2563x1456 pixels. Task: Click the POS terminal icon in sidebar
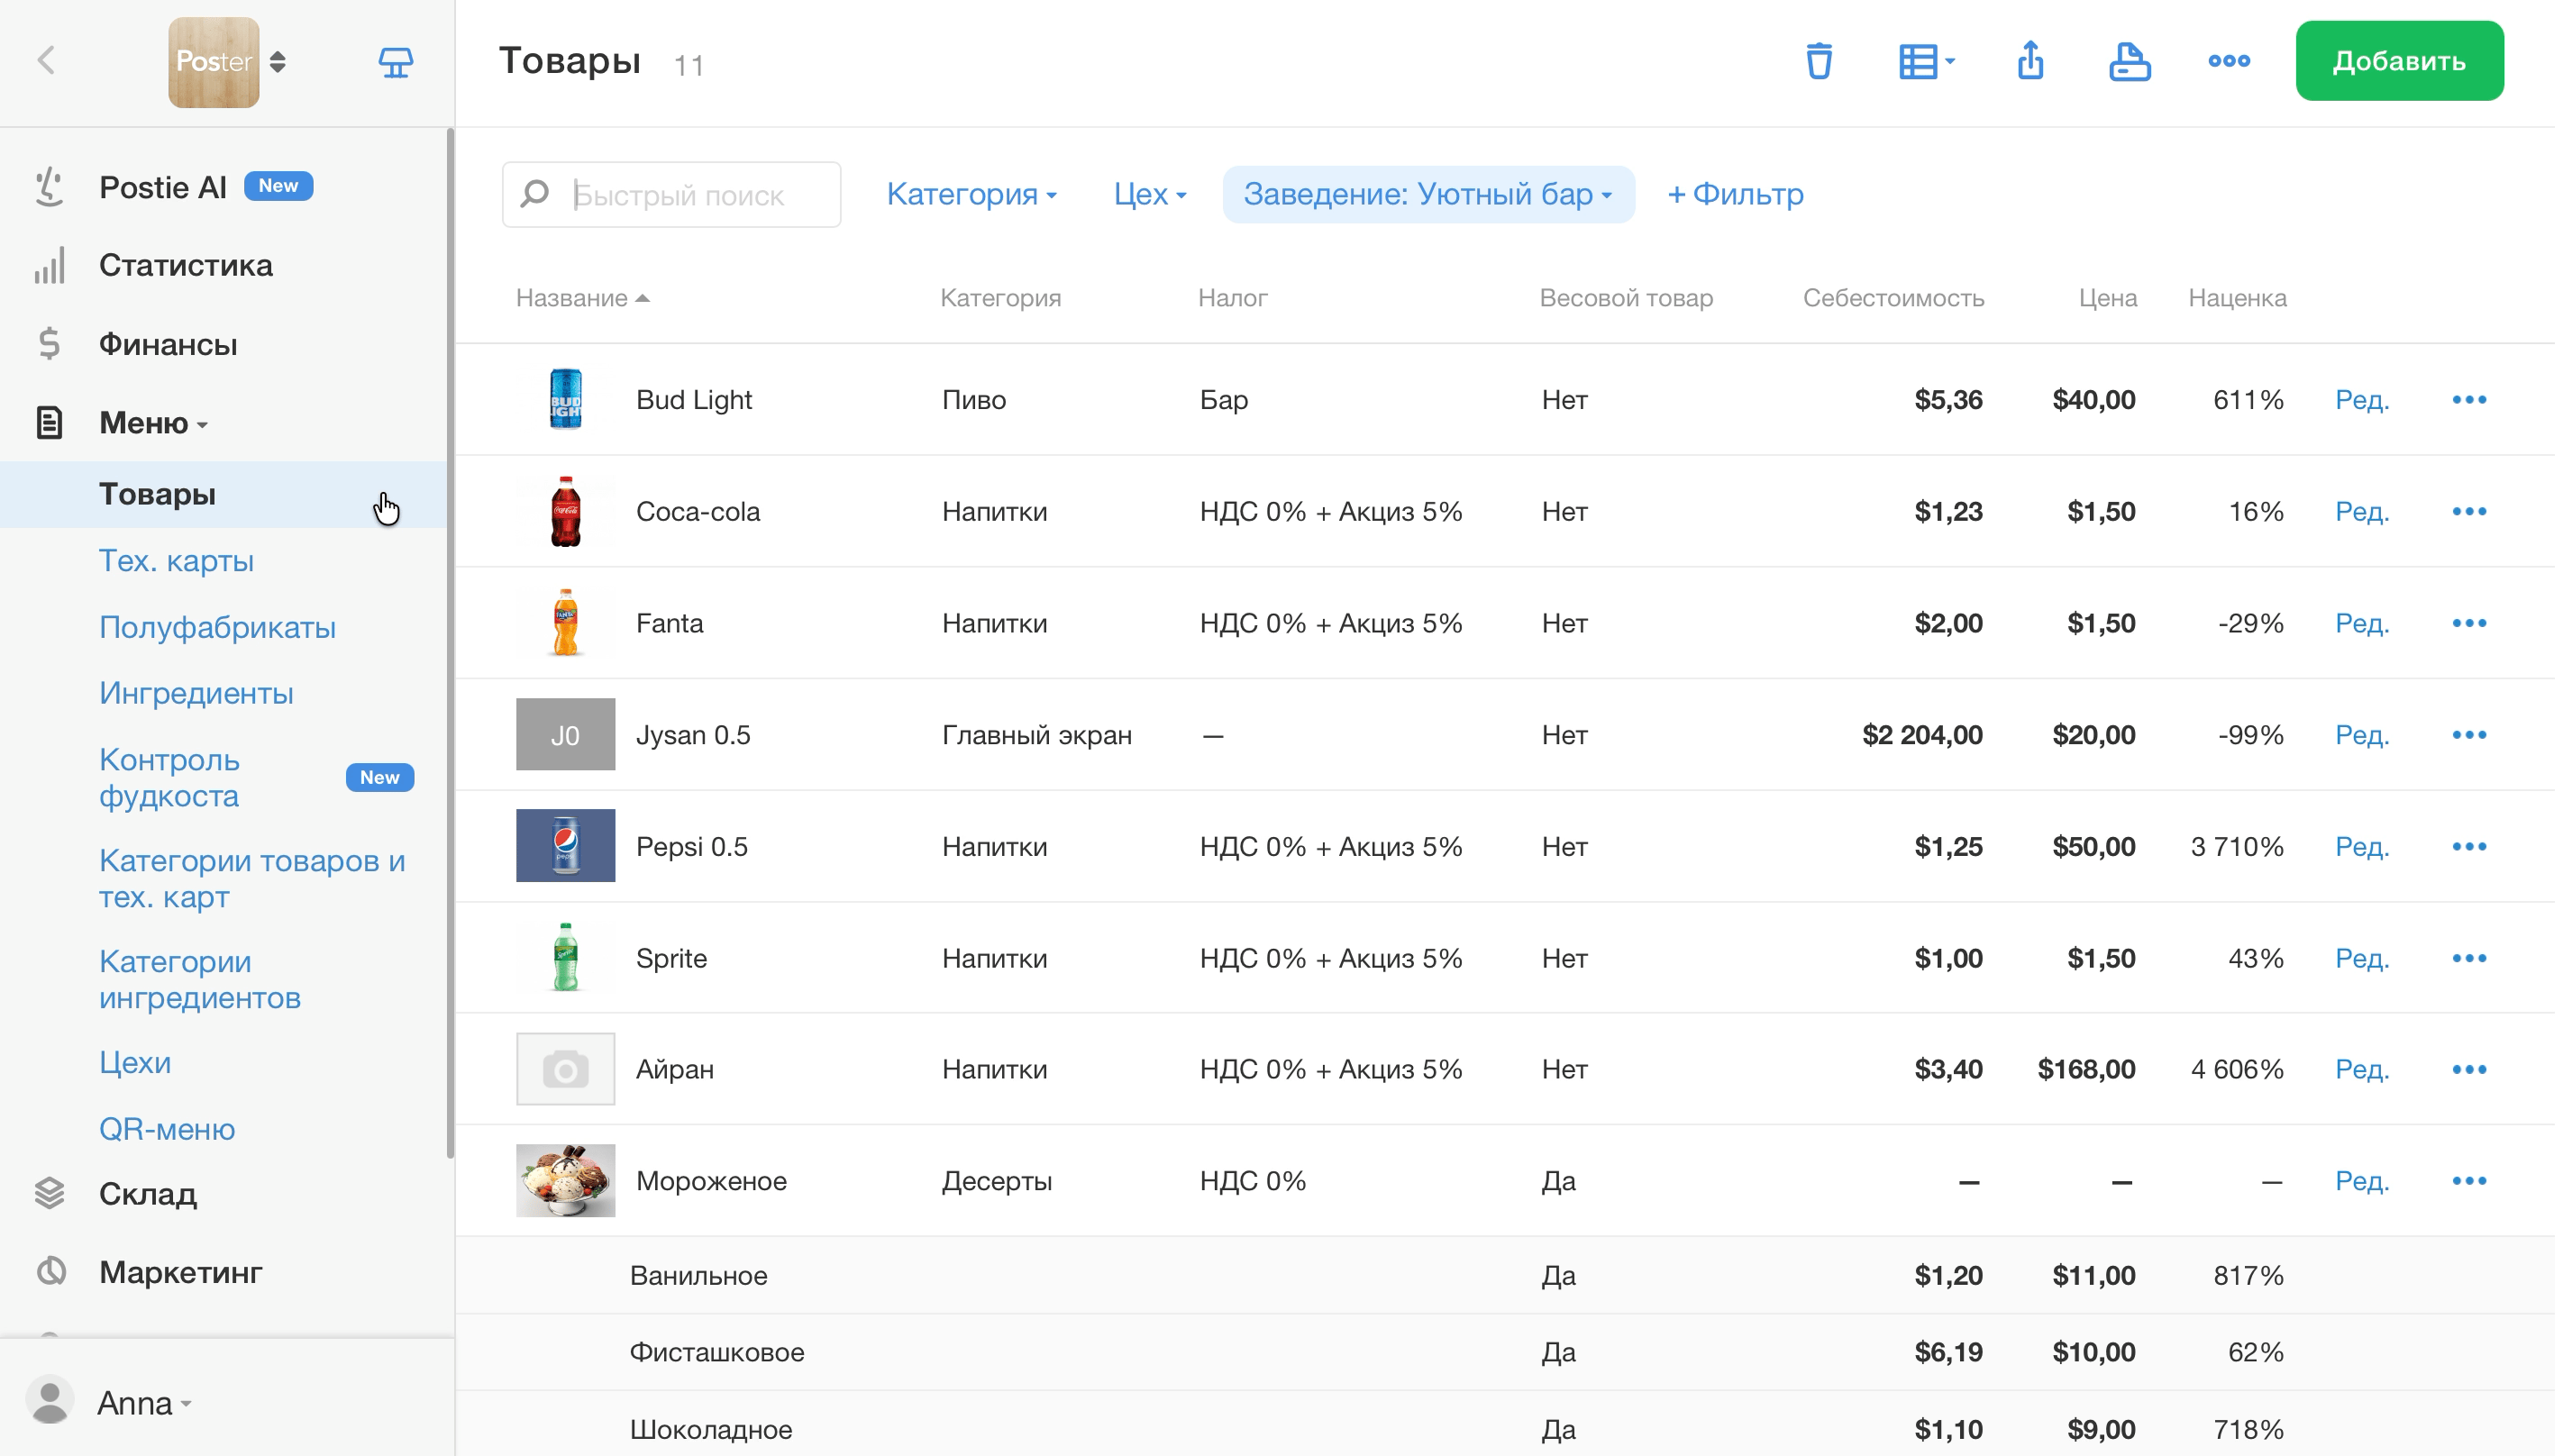(396, 62)
